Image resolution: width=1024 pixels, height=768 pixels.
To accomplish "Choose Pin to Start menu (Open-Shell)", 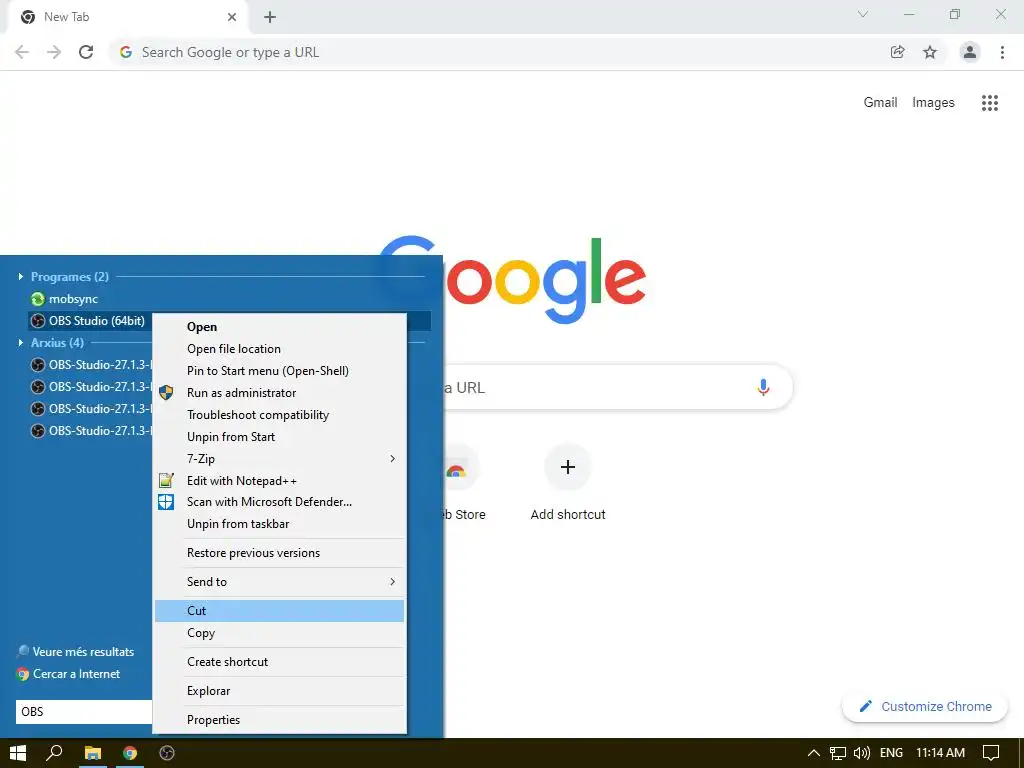I will [280, 371].
